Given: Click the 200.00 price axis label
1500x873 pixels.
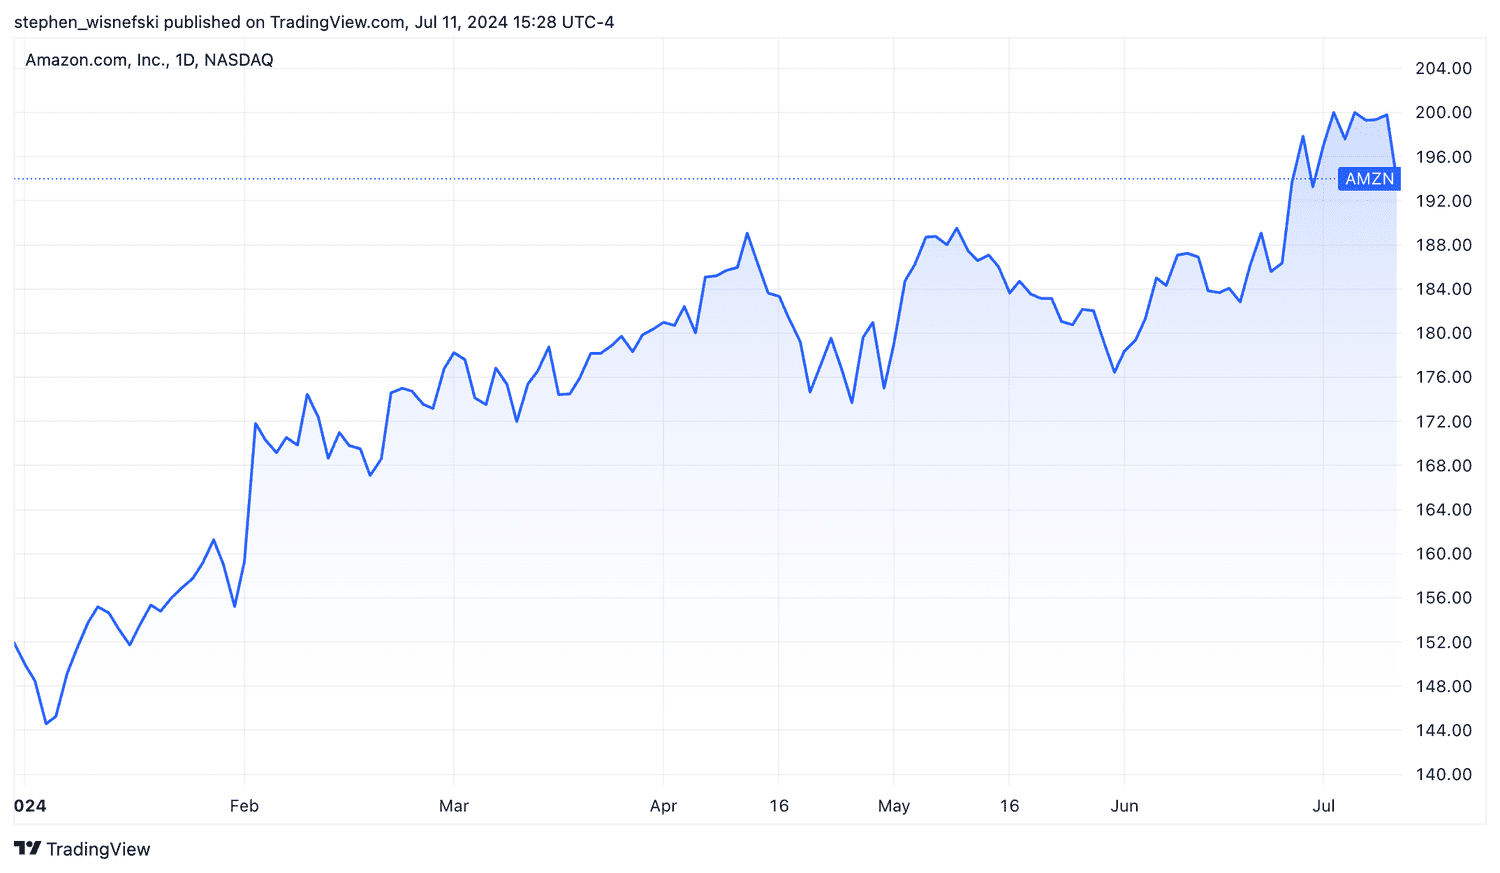Looking at the screenshot, I should [x=1443, y=112].
